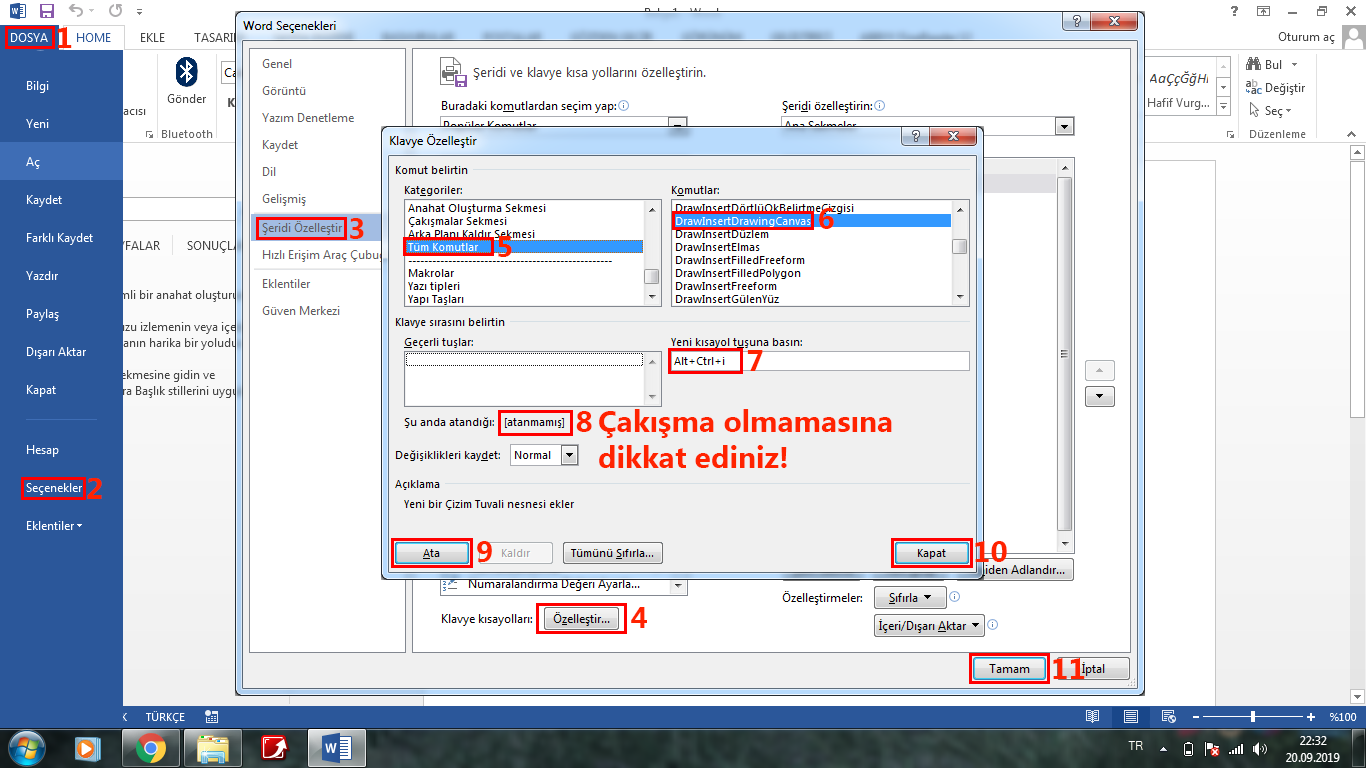
Task: Click the İptal button
Action: [1093, 669]
